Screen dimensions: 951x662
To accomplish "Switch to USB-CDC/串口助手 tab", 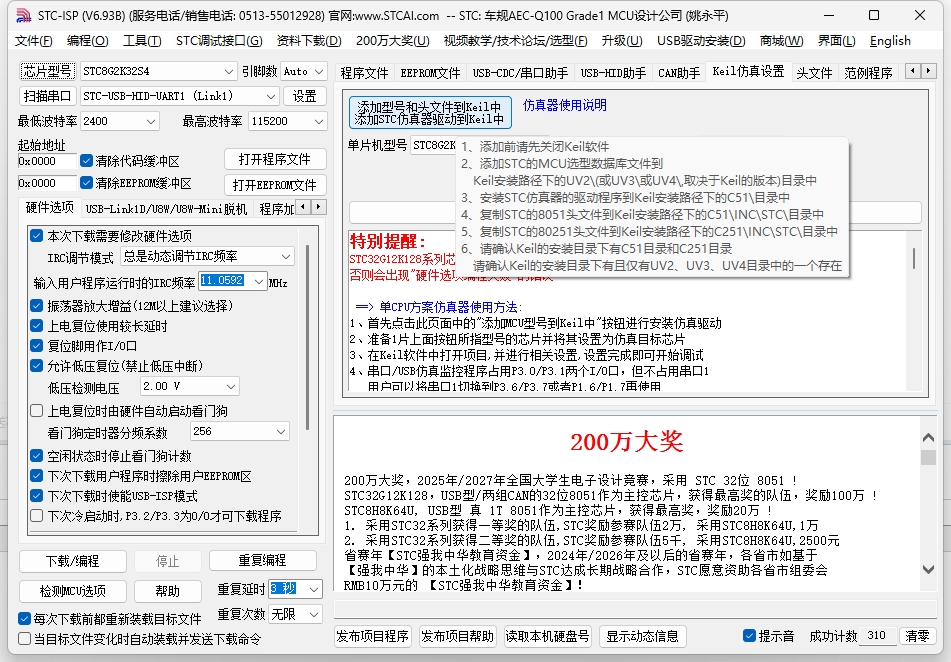I will tap(520, 73).
